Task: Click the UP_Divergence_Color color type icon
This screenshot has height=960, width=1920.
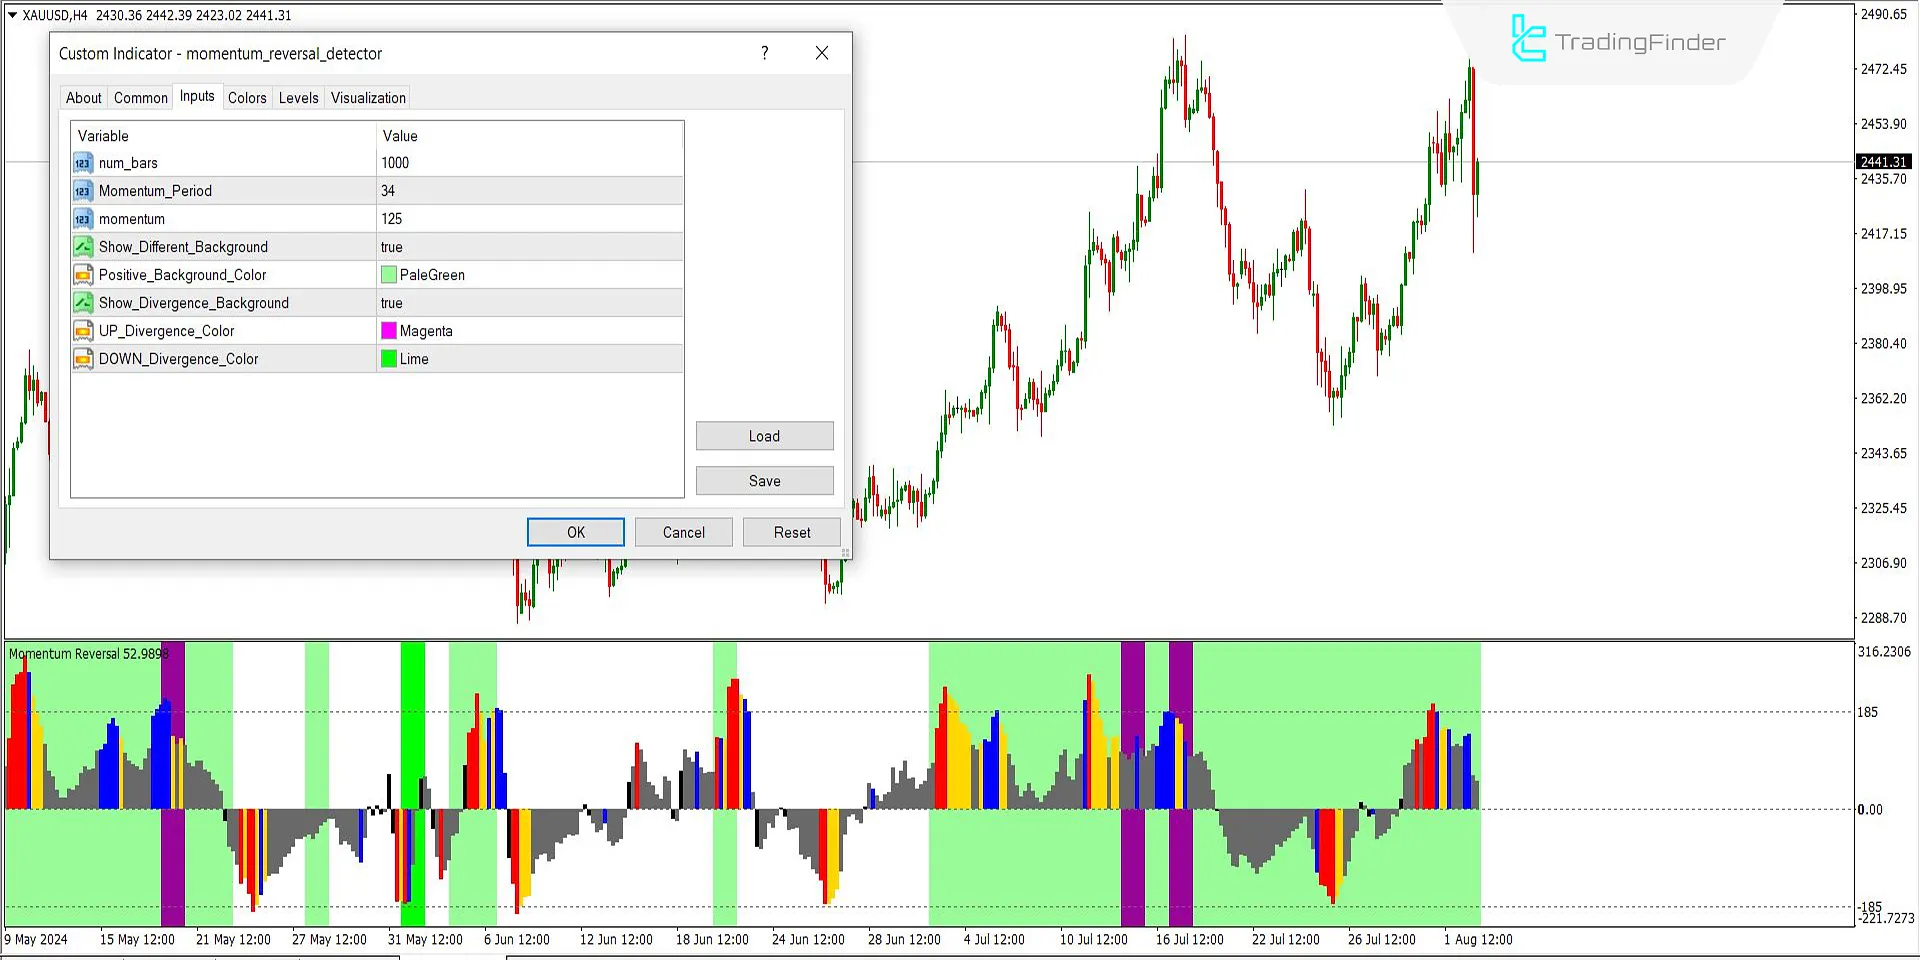Action: tap(83, 331)
